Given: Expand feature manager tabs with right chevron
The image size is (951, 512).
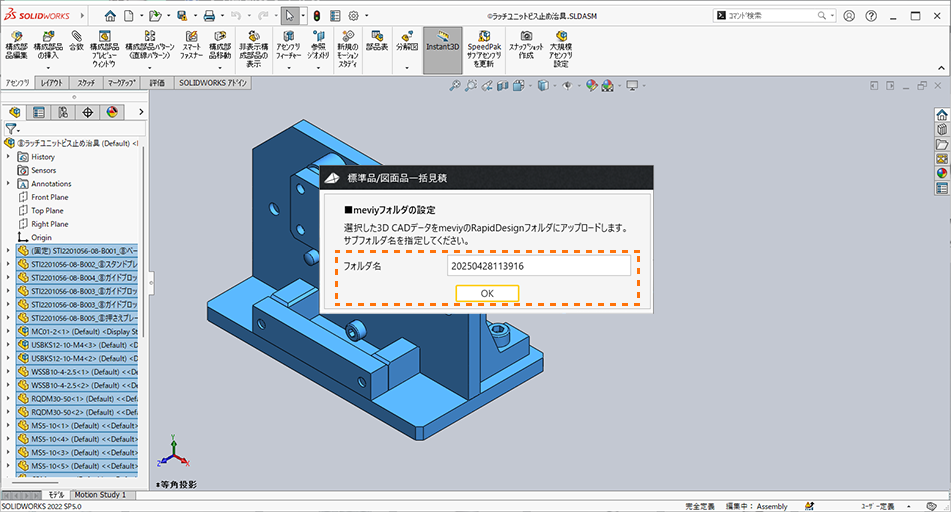Looking at the screenshot, I should pos(141,112).
